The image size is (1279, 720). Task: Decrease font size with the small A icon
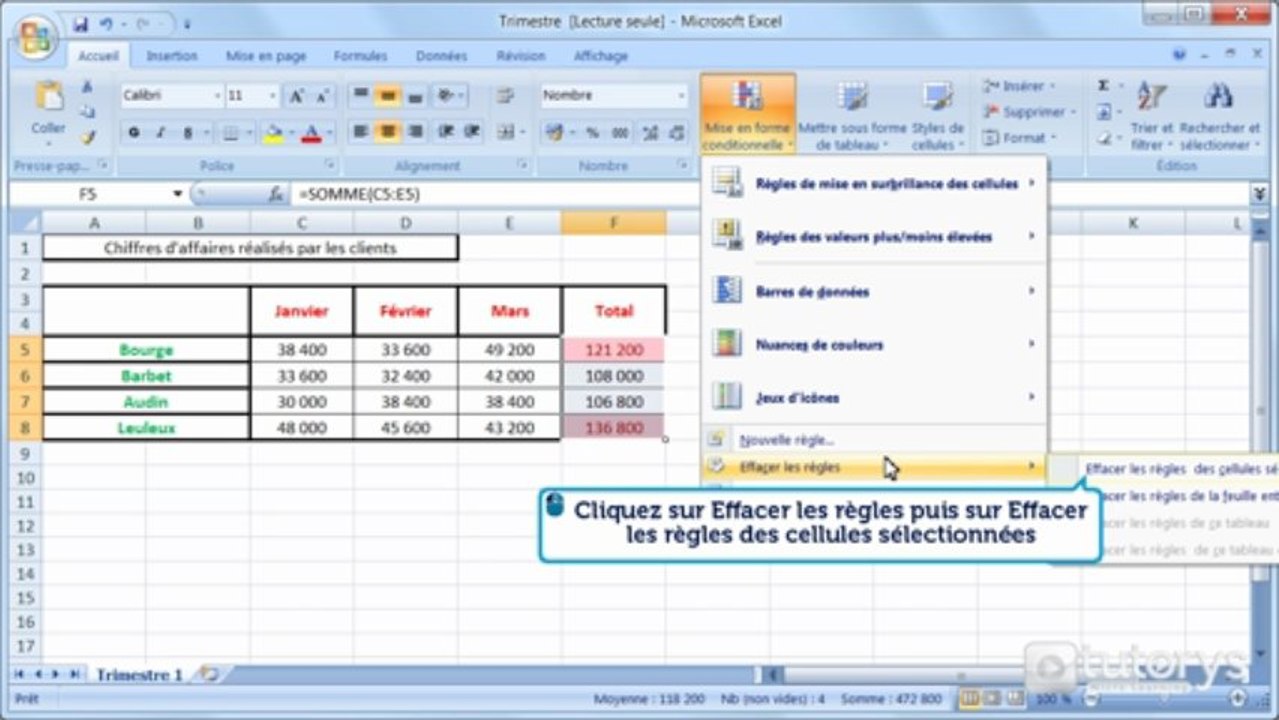click(x=322, y=96)
